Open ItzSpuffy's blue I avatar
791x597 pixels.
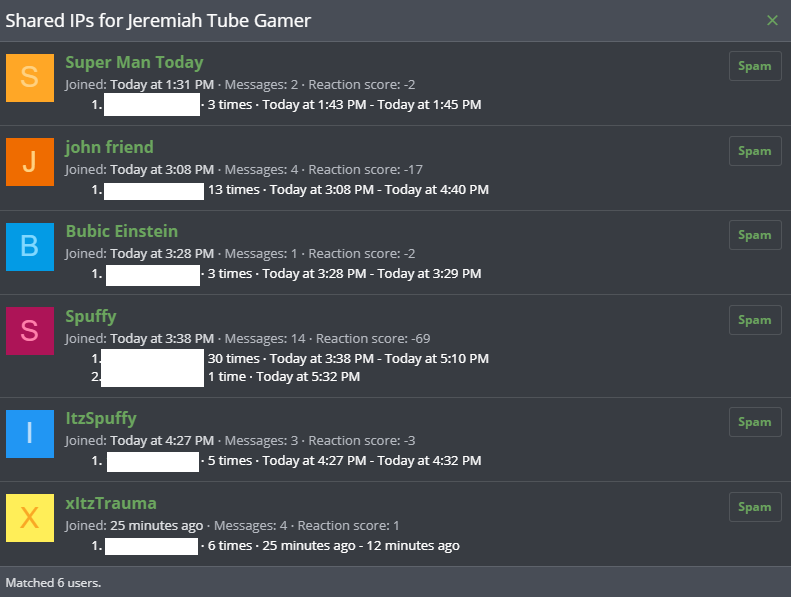[x=30, y=433]
